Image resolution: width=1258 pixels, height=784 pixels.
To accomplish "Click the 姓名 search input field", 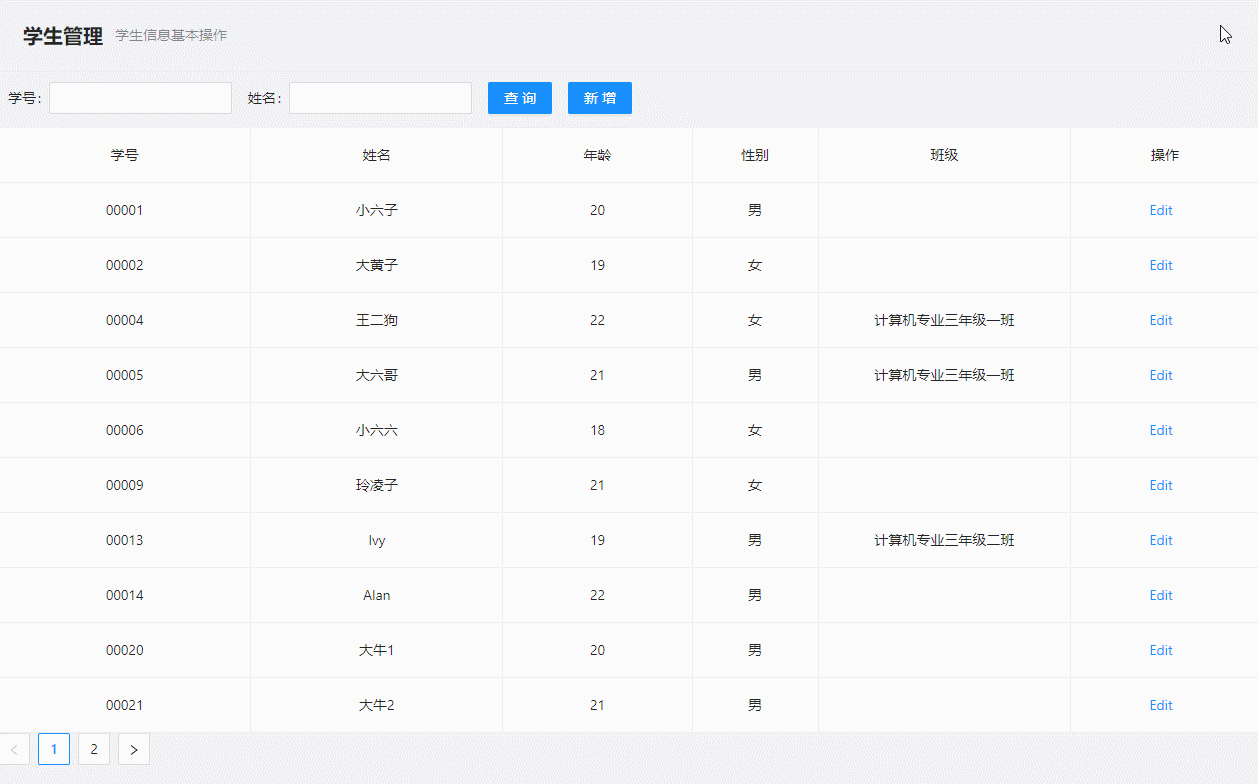I will (380, 98).
